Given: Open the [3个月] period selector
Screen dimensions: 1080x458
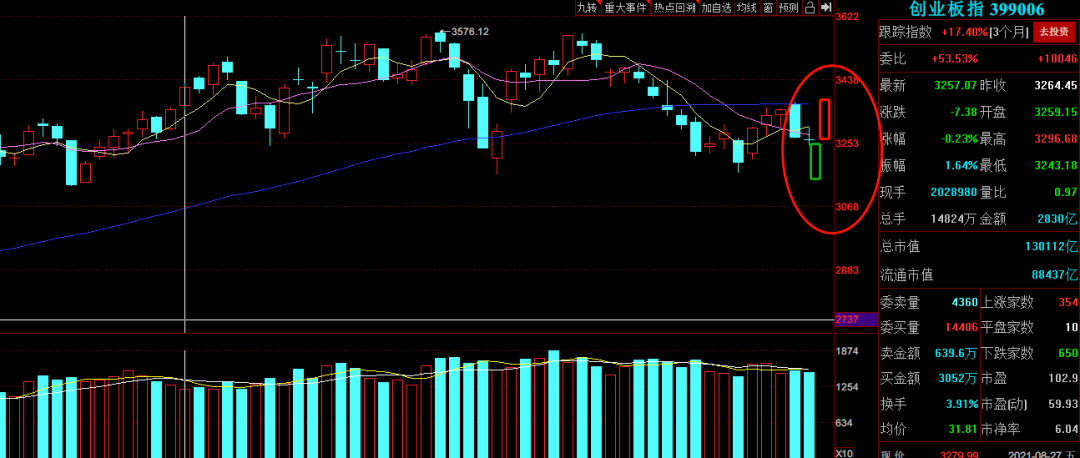Looking at the screenshot, I should coord(1011,32).
